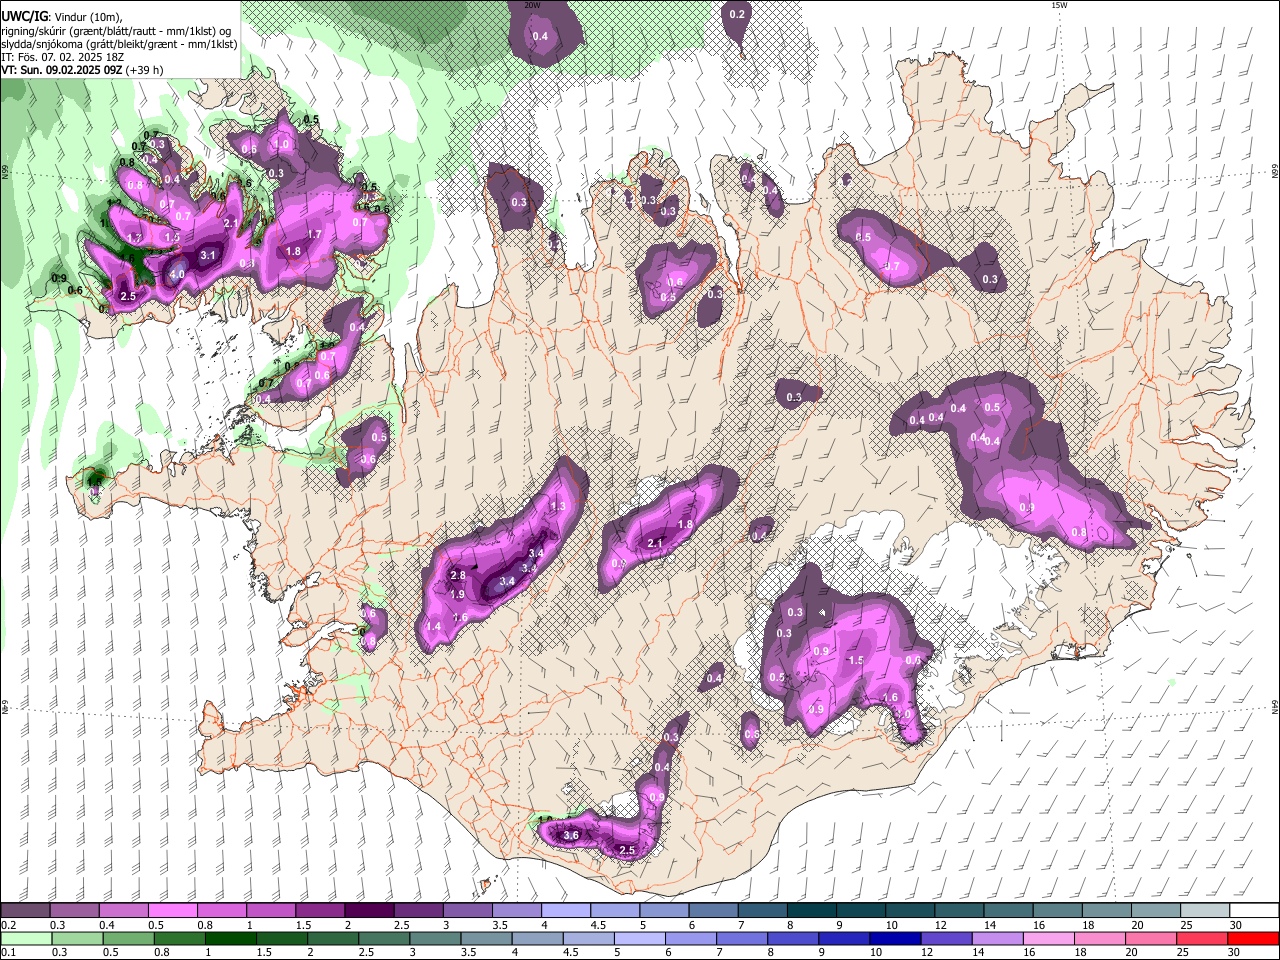Click the 2.8 value on the map

pyautogui.click(x=458, y=576)
